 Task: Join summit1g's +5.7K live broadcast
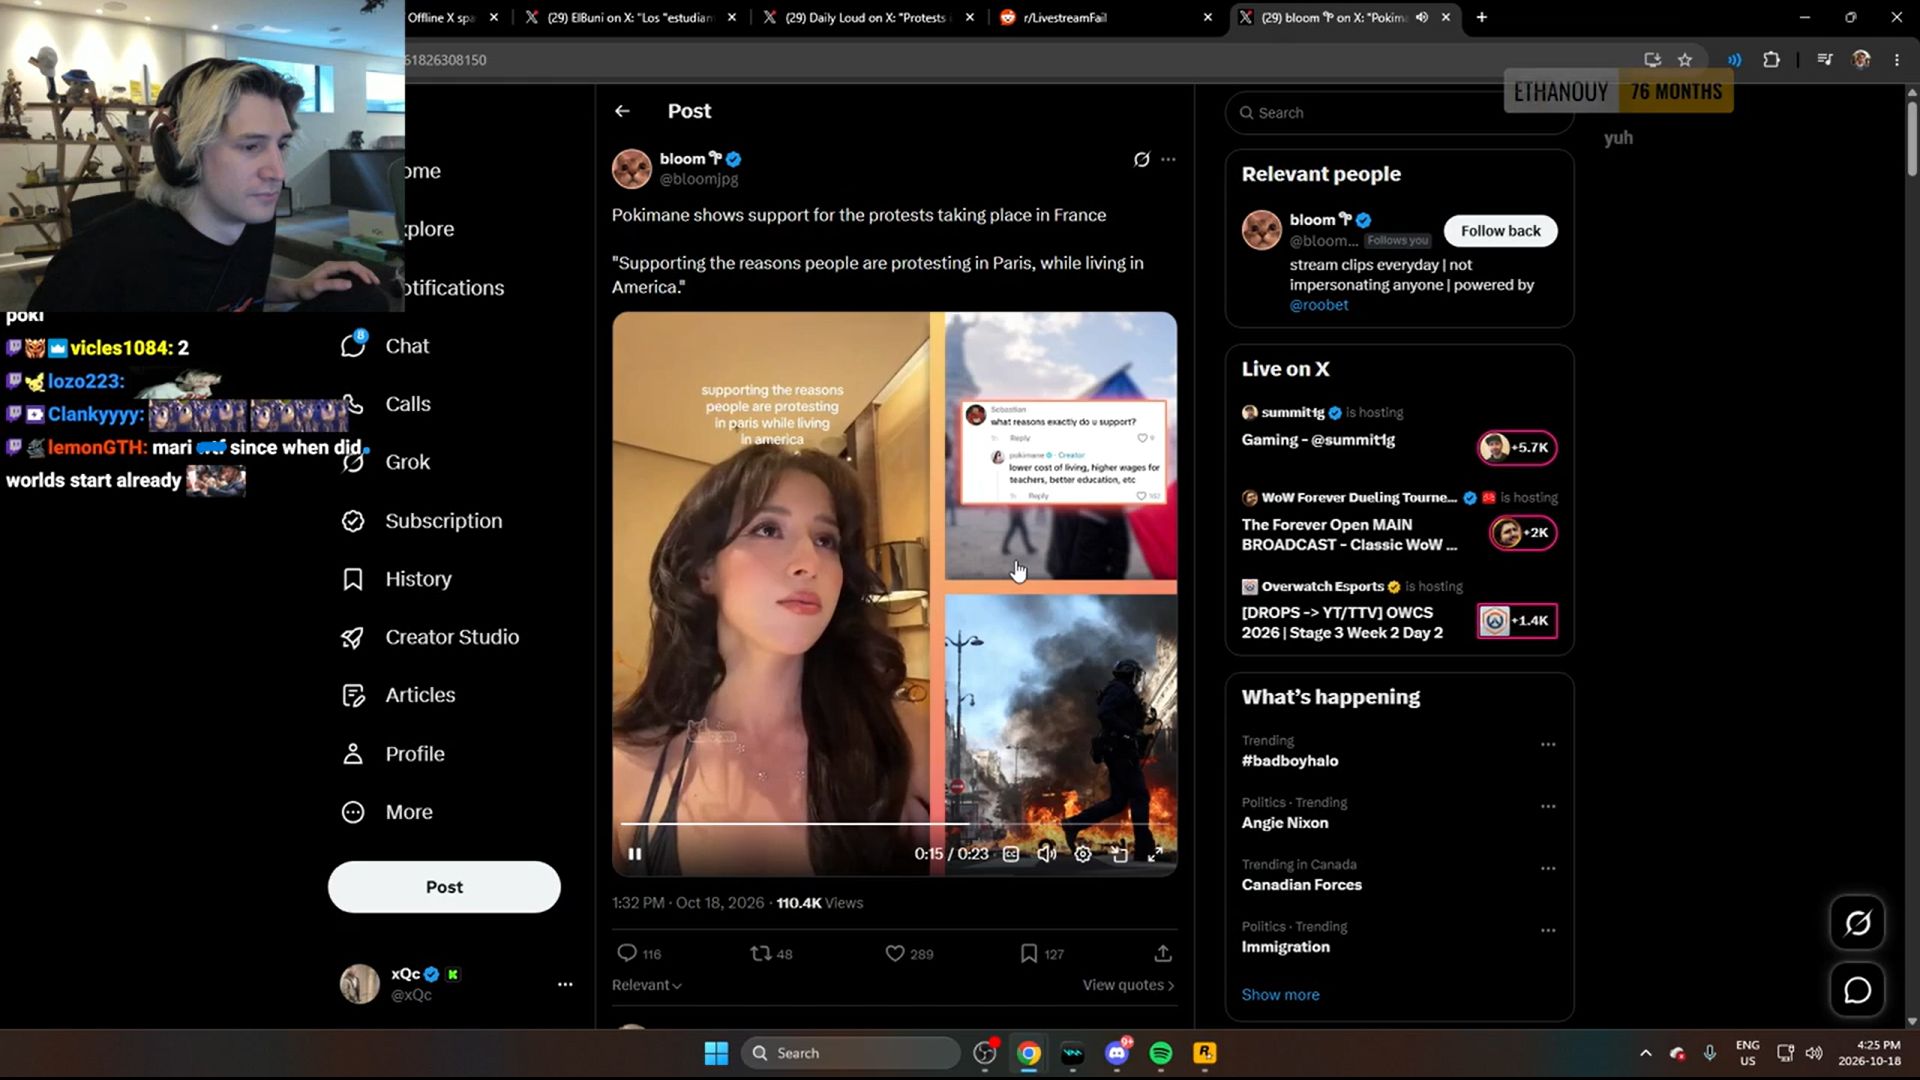[x=1517, y=447]
